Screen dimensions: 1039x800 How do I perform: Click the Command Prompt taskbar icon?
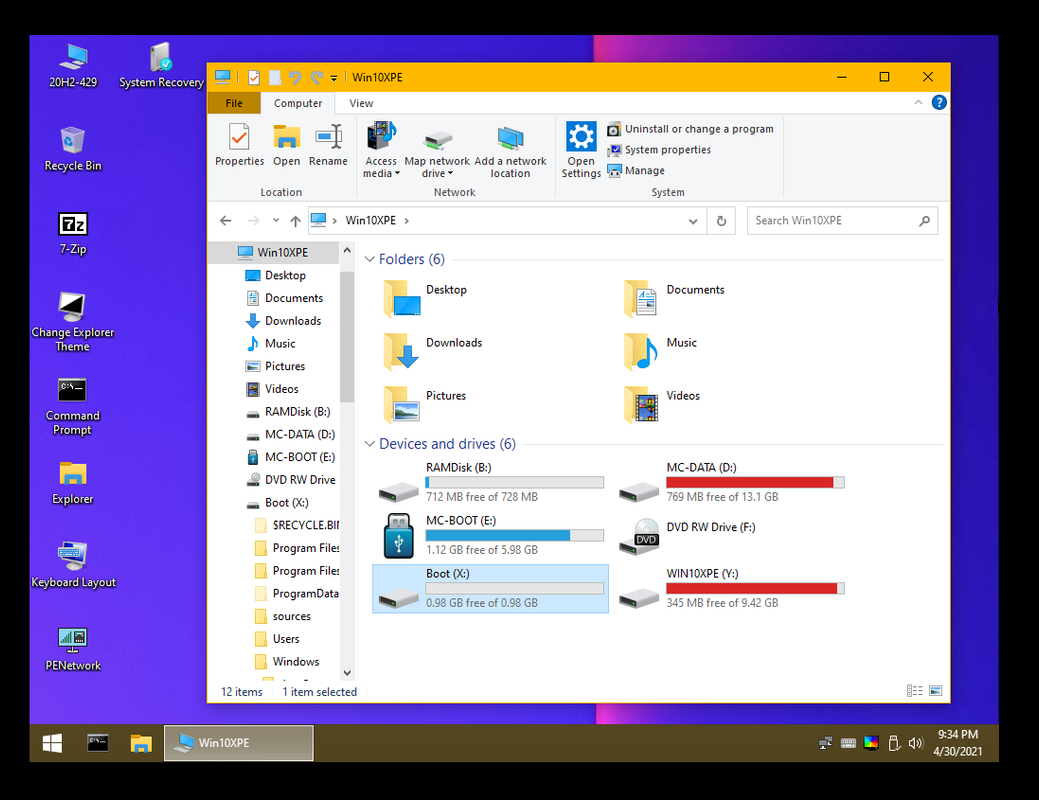97,743
